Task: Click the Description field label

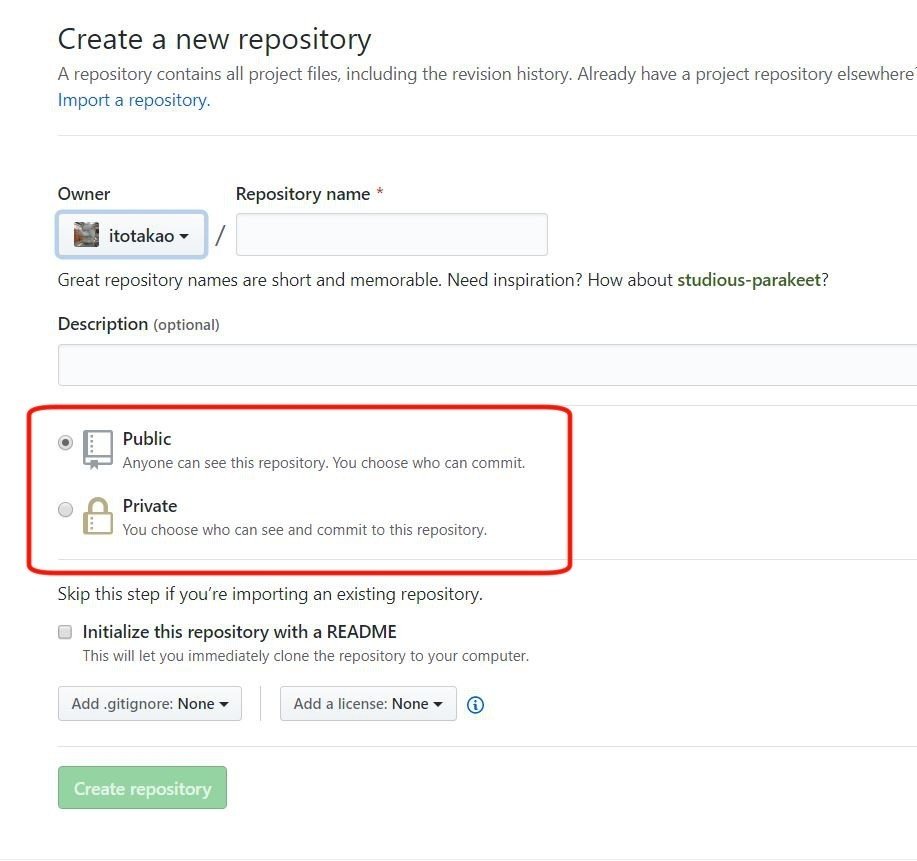Action: (x=103, y=324)
